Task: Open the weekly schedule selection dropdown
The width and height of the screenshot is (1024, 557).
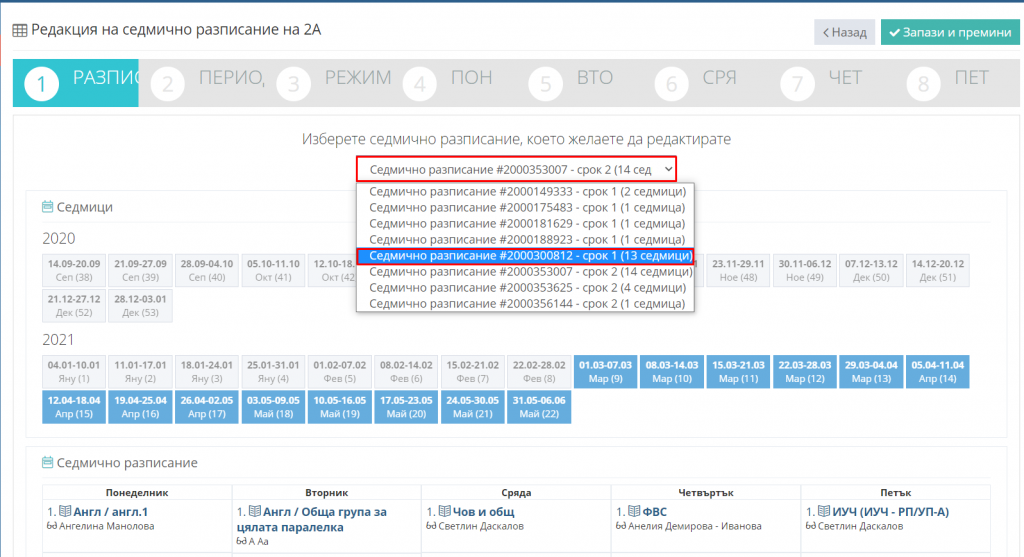Action: coord(516,170)
